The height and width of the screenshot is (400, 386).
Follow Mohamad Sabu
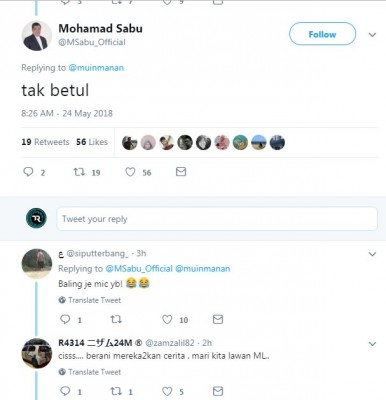[322, 34]
